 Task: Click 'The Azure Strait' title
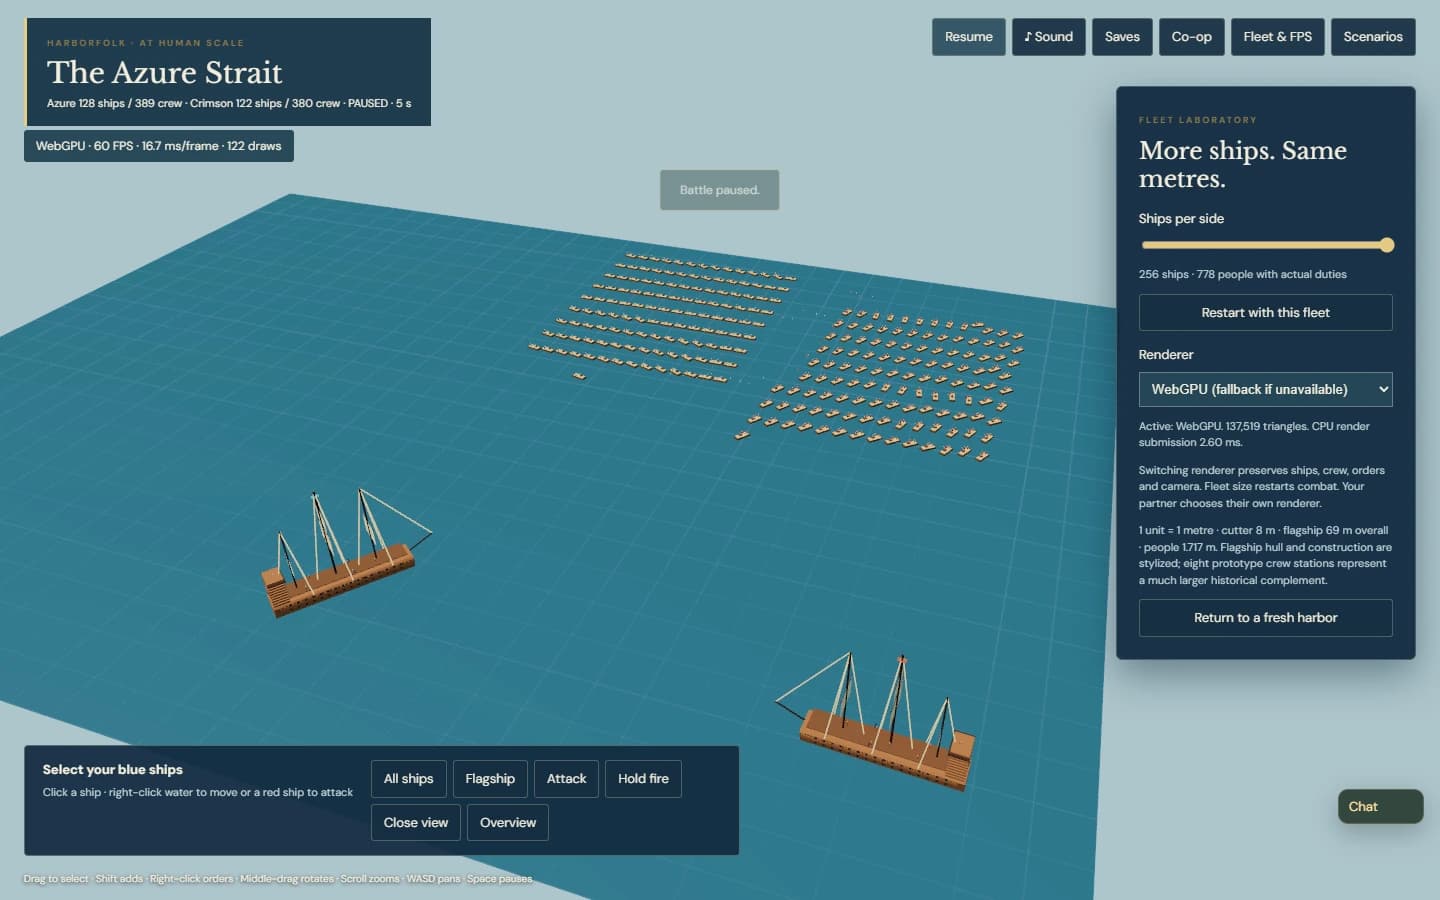(x=165, y=72)
